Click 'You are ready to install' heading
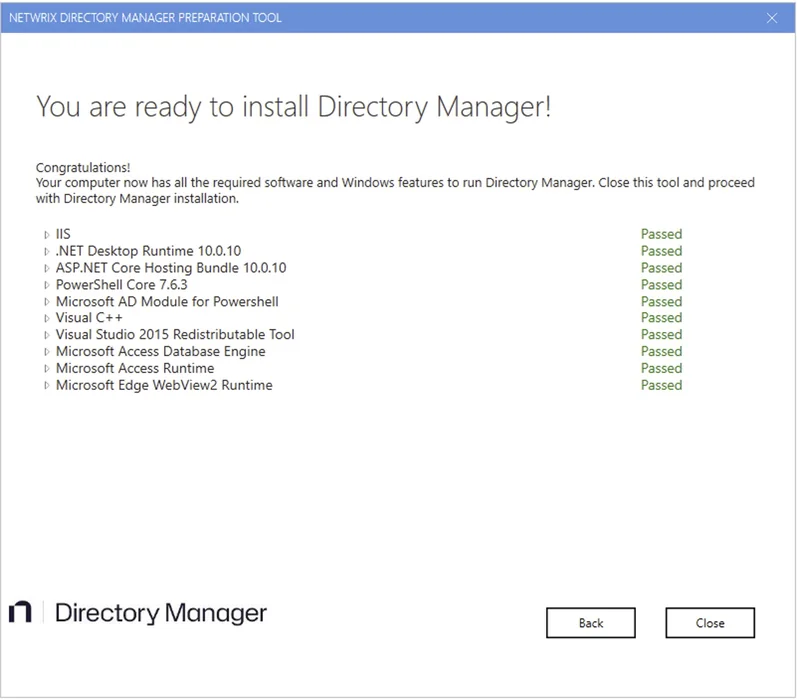 tap(293, 107)
